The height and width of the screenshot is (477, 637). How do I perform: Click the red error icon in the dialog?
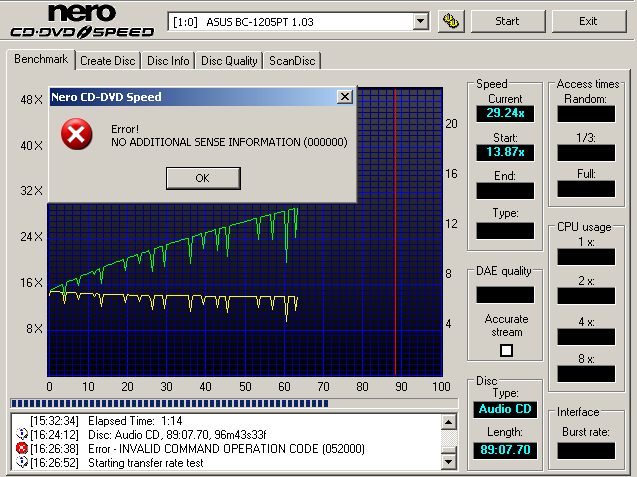point(76,134)
